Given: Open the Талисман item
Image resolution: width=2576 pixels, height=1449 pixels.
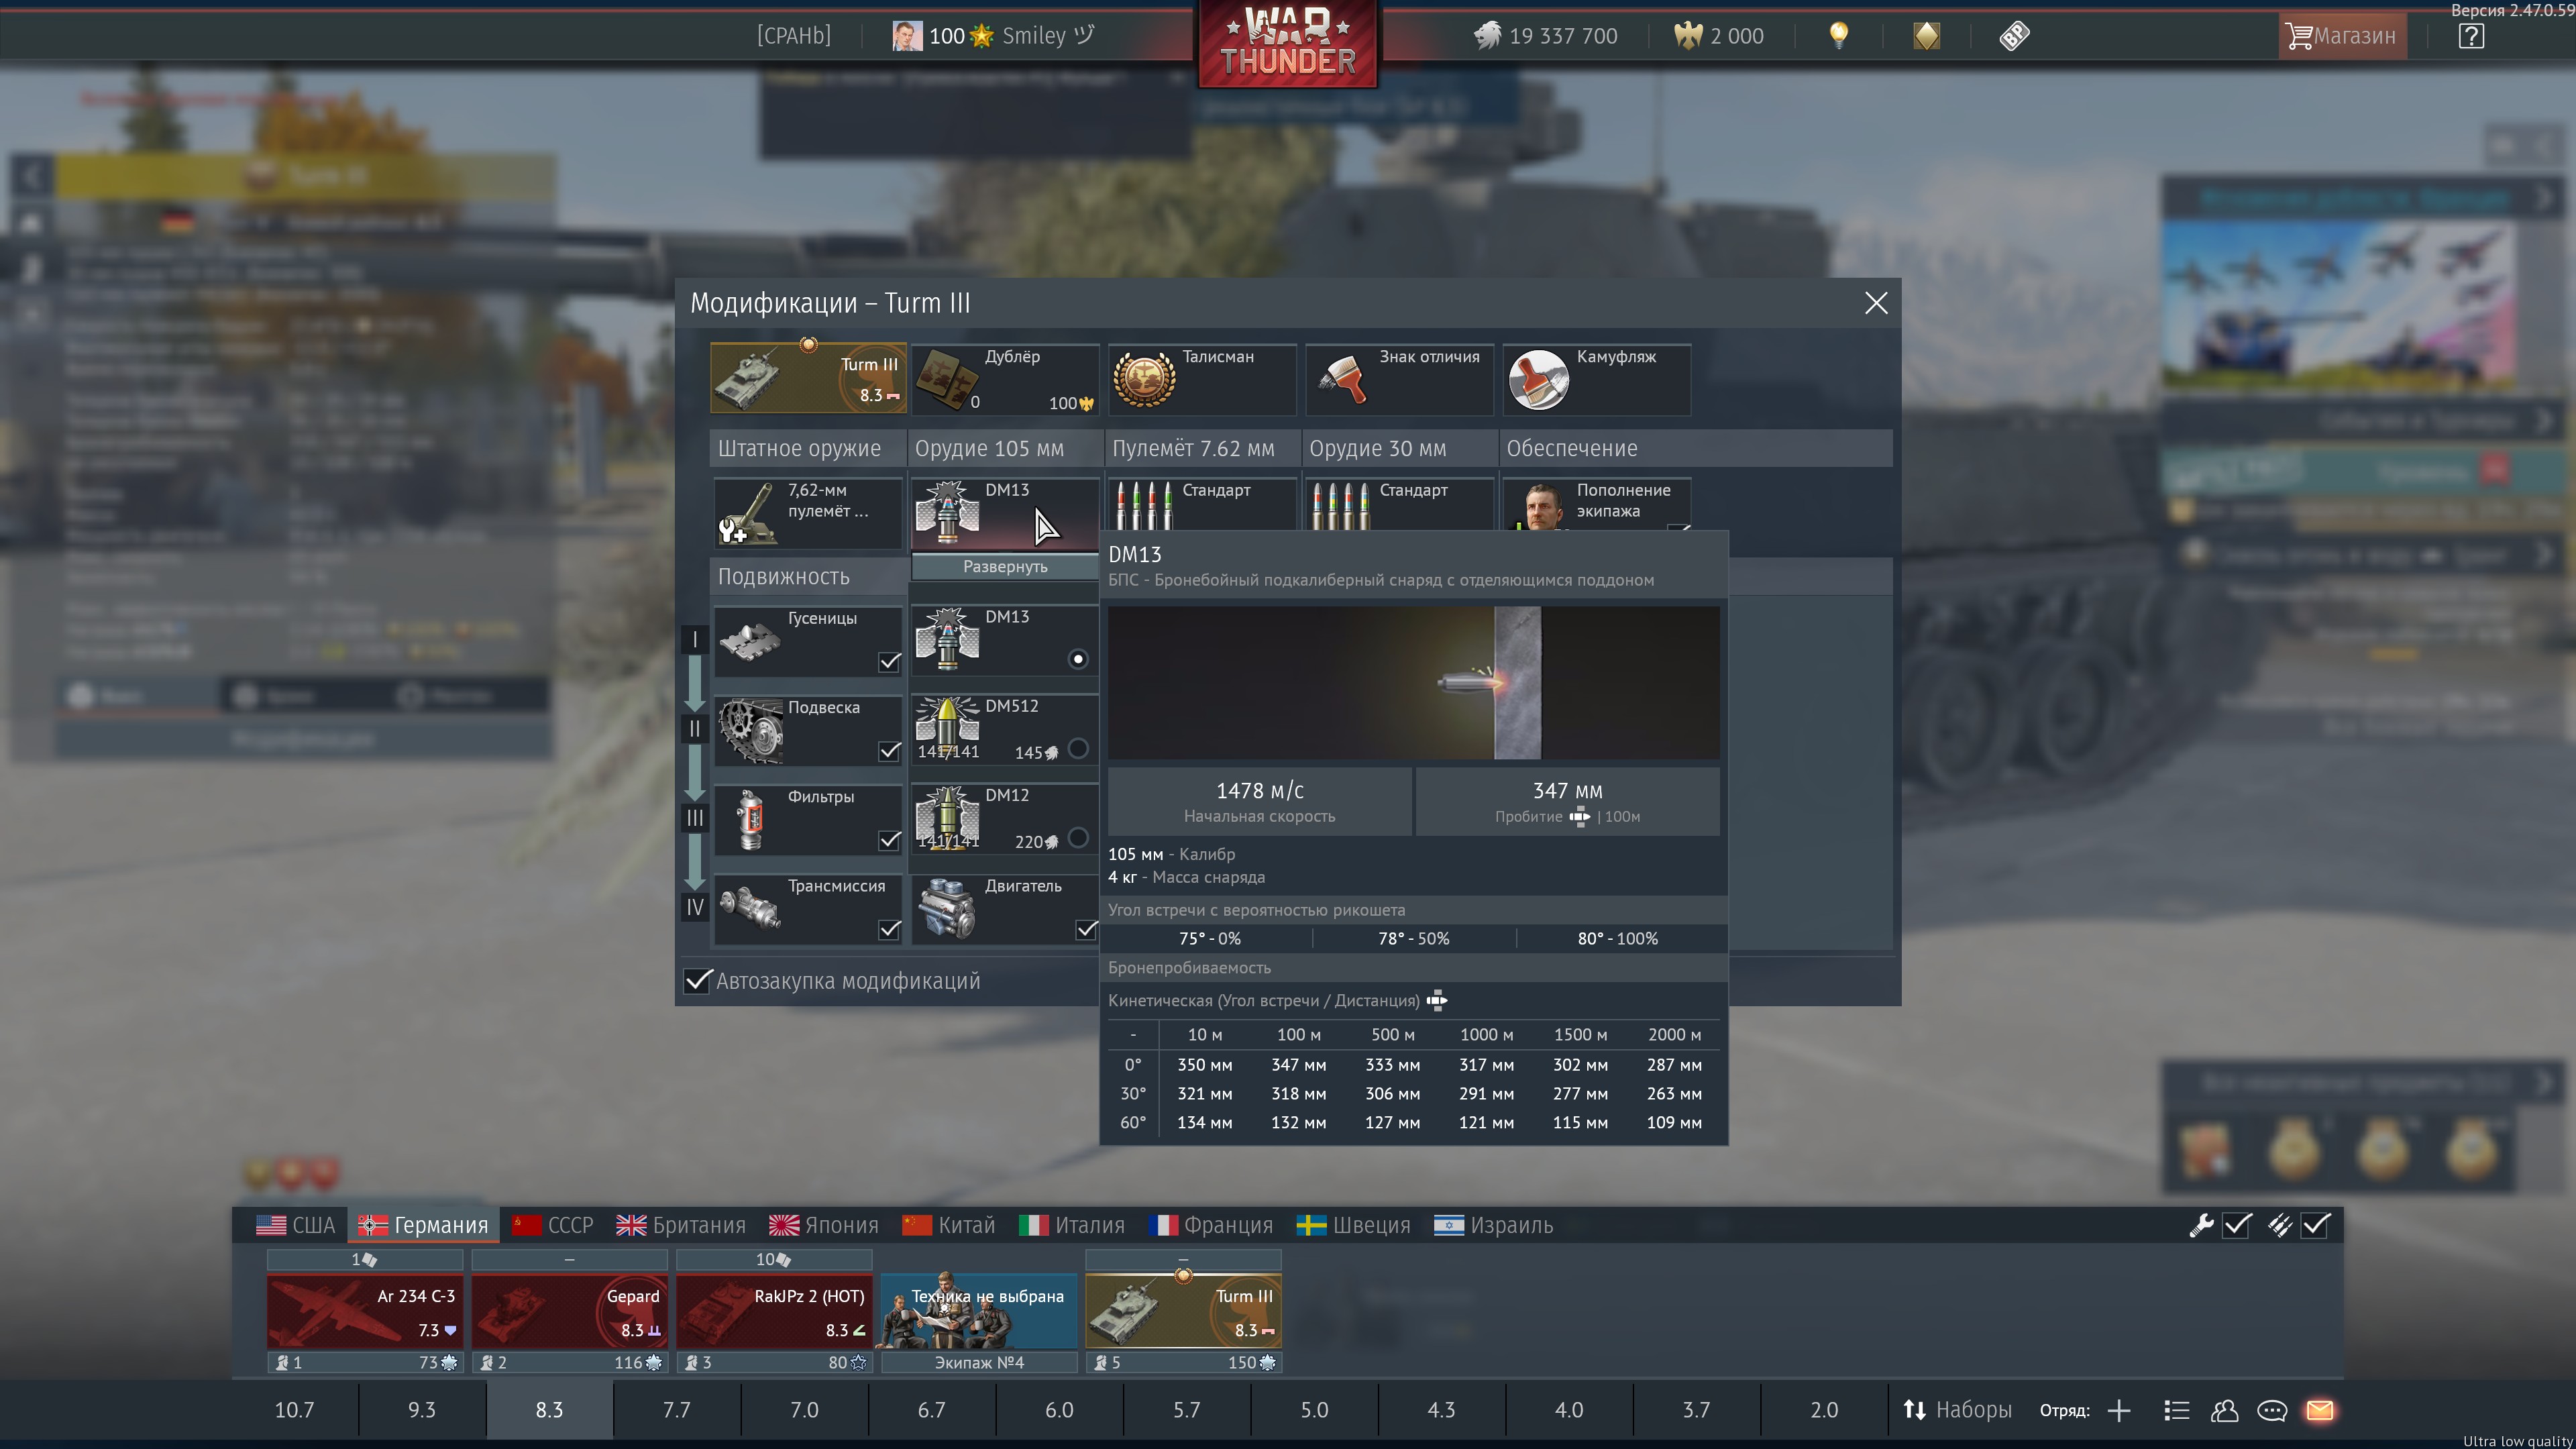Looking at the screenshot, I should (x=1202, y=379).
